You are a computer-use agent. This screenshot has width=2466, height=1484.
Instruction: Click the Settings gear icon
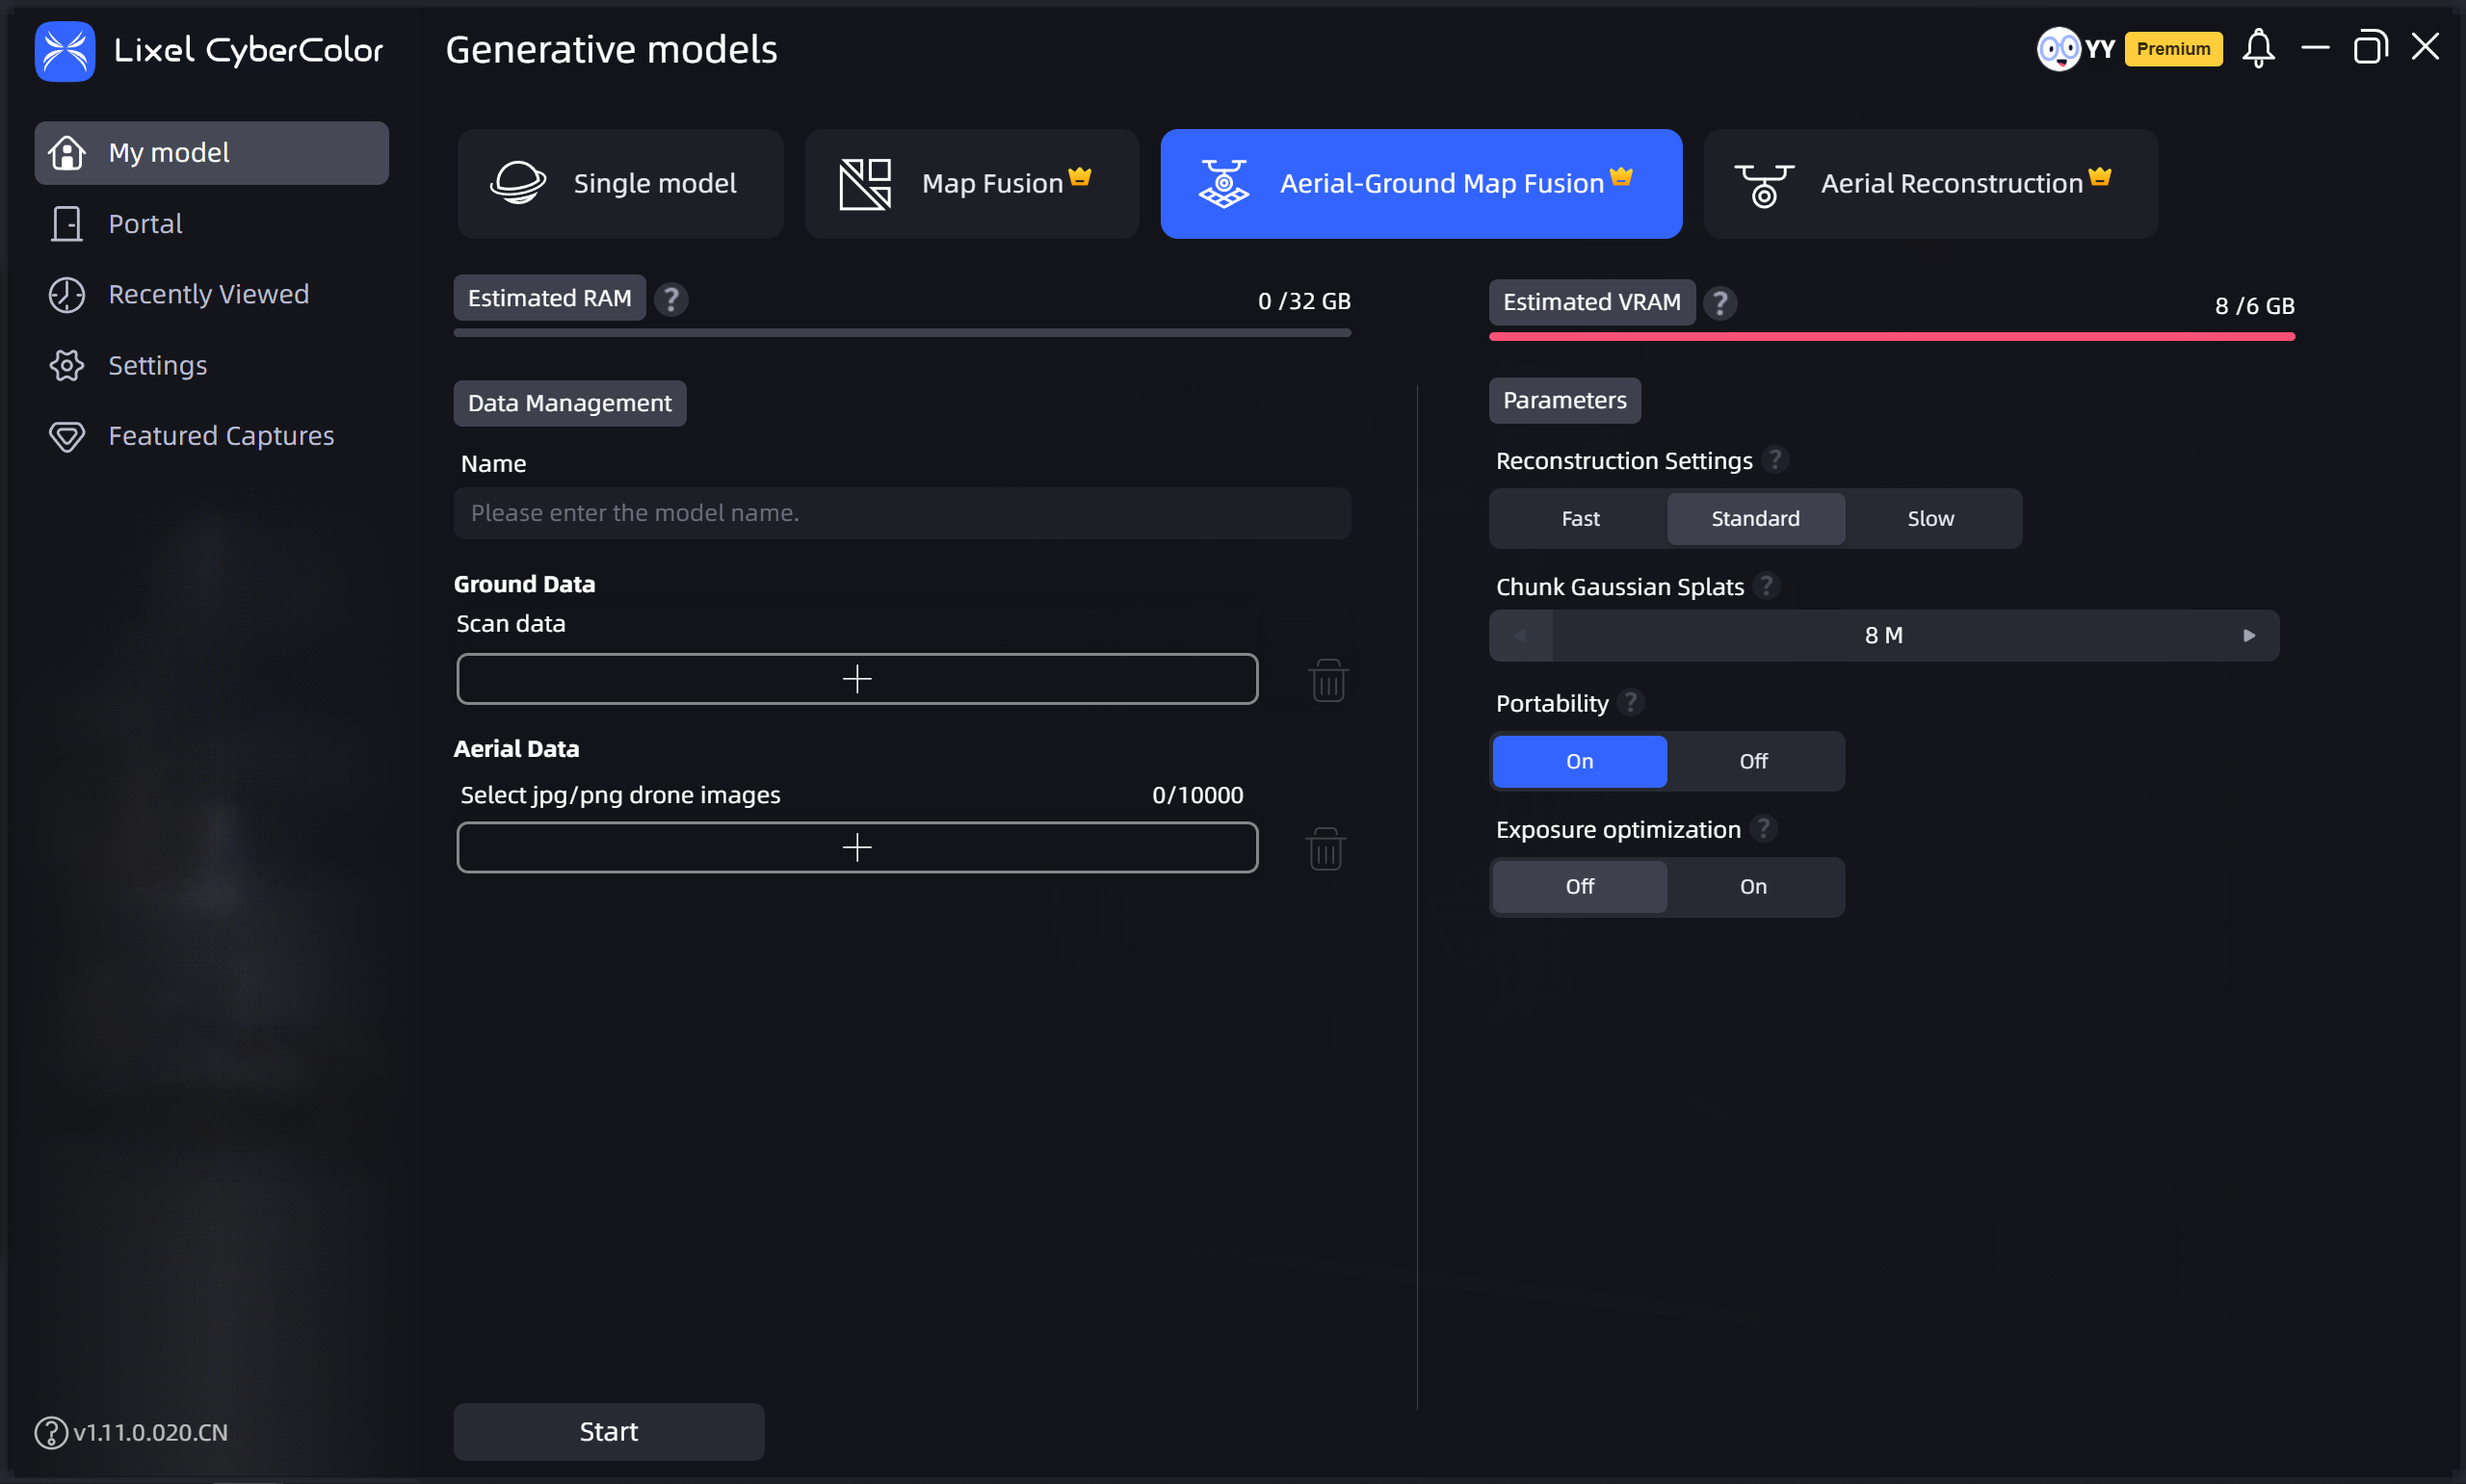click(67, 365)
